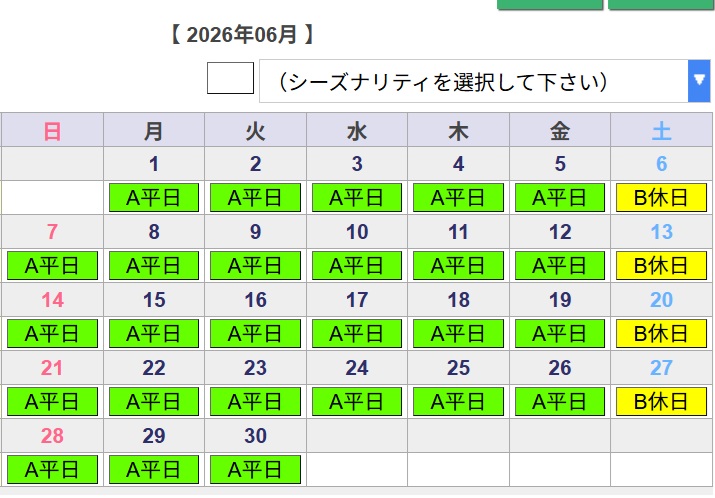This screenshot has height=498, width=715.
Task: Click the A平日 button for June 17
Action: tap(357, 334)
